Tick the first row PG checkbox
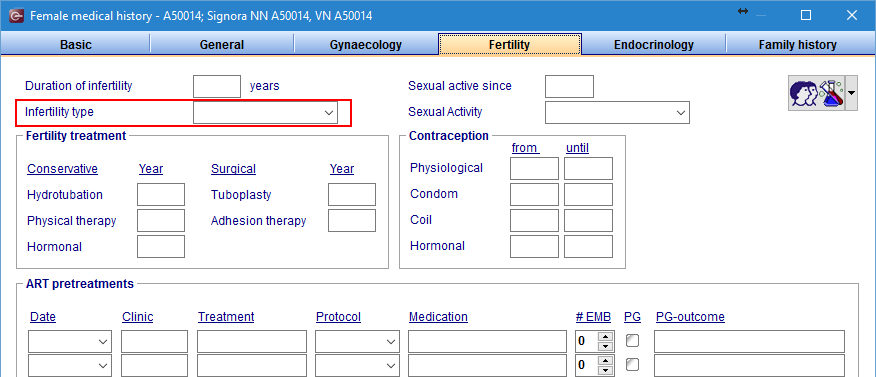Screen dimensions: 876x377 tap(632, 341)
